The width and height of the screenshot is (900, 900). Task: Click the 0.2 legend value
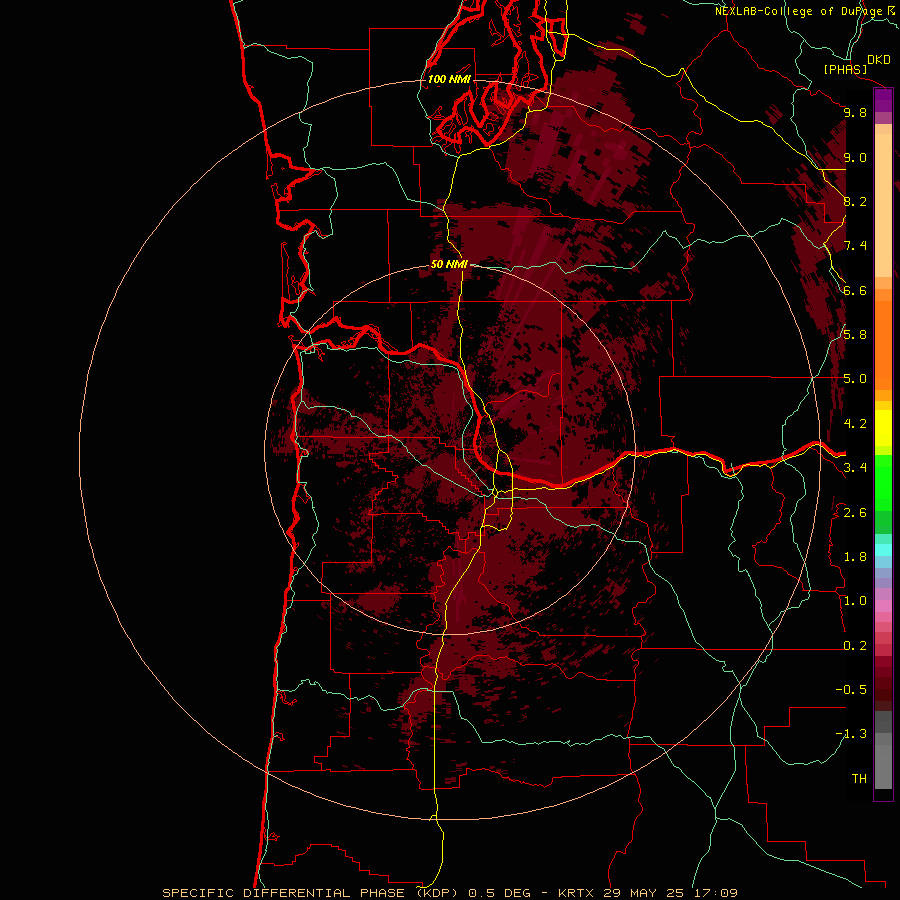855,646
